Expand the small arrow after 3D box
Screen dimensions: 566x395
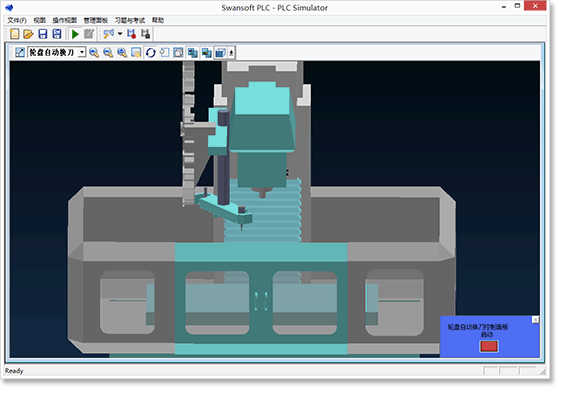pos(231,53)
